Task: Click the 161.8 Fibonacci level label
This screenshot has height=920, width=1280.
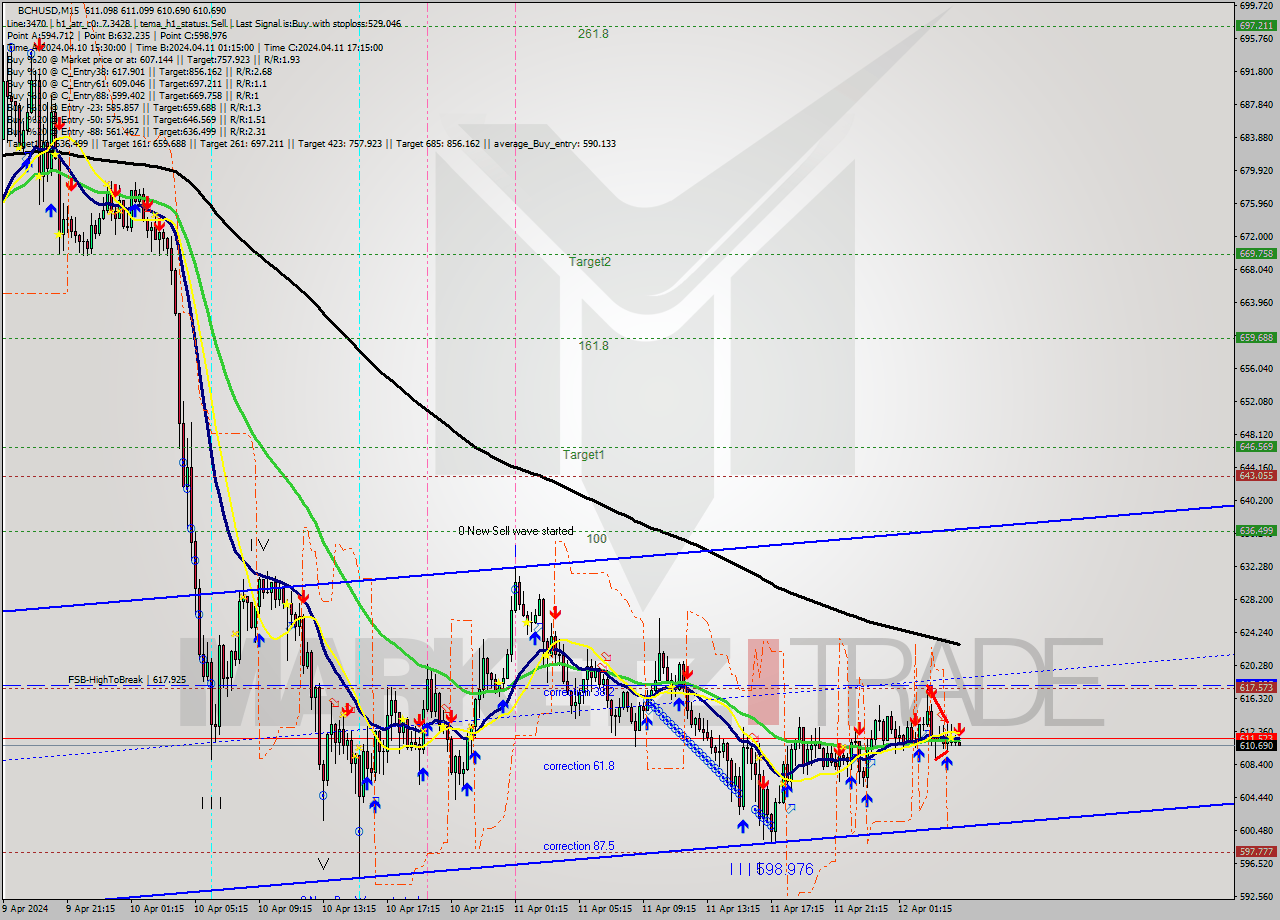Action: (593, 346)
